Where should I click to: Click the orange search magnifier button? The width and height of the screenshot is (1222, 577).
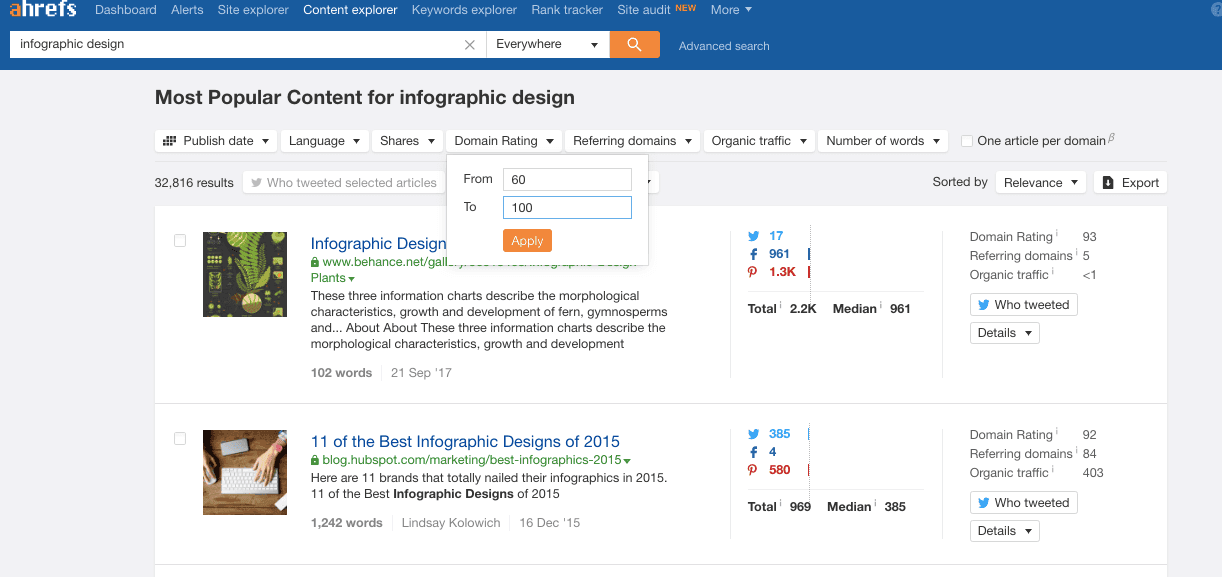634,44
